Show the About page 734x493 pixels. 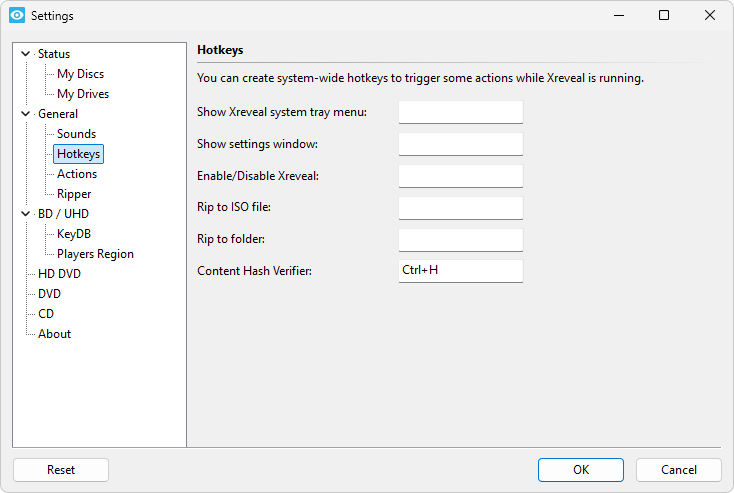point(54,334)
